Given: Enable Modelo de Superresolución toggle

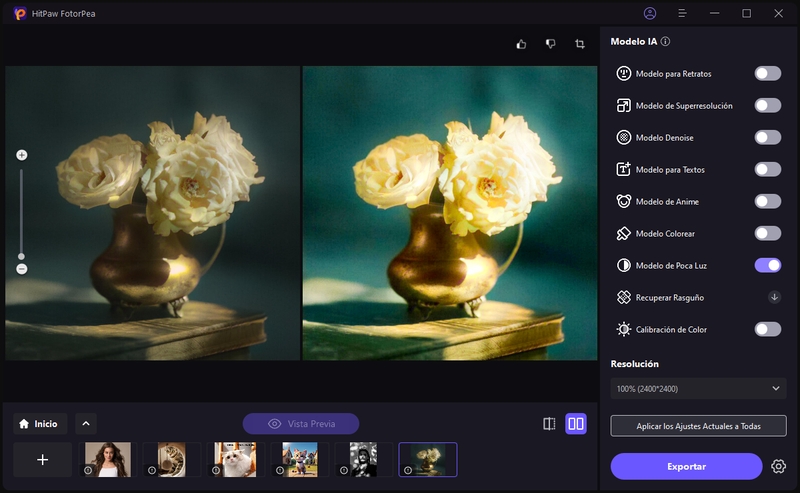Looking at the screenshot, I should tap(768, 106).
